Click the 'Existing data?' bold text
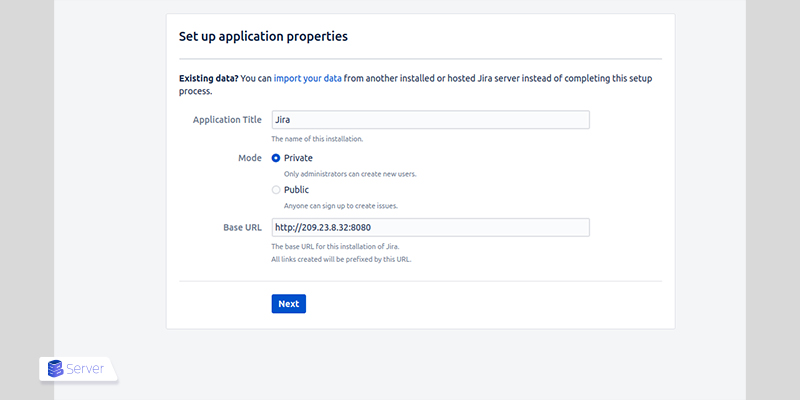 pos(209,79)
